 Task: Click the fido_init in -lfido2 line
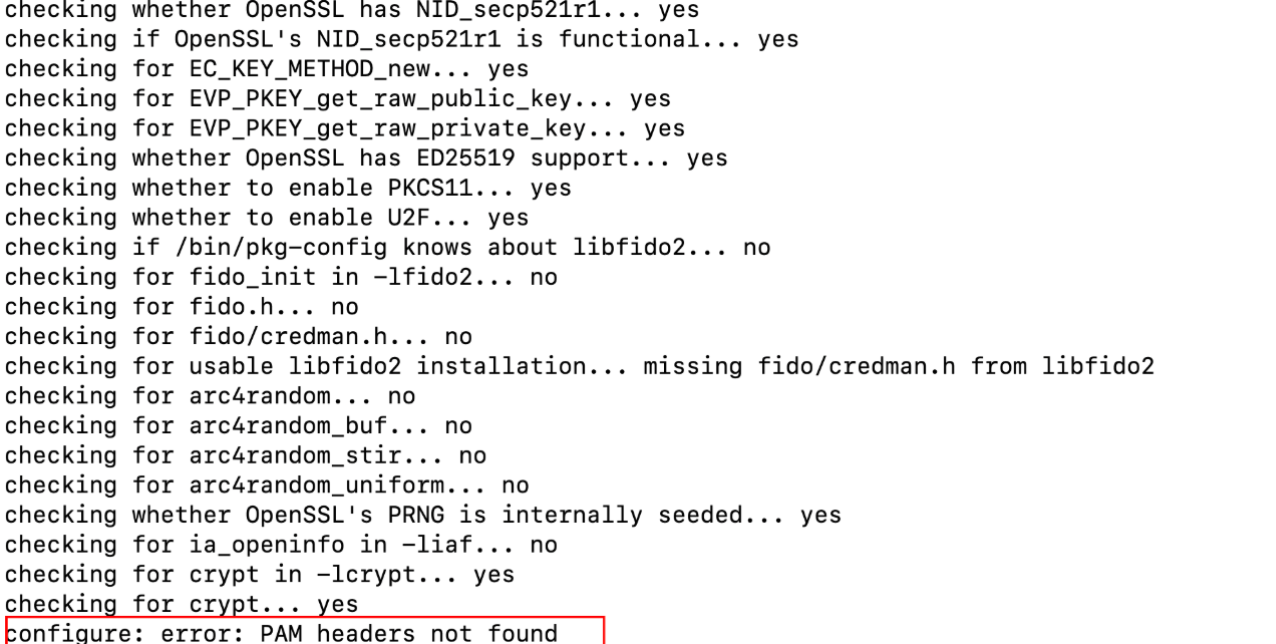tap(281, 277)
